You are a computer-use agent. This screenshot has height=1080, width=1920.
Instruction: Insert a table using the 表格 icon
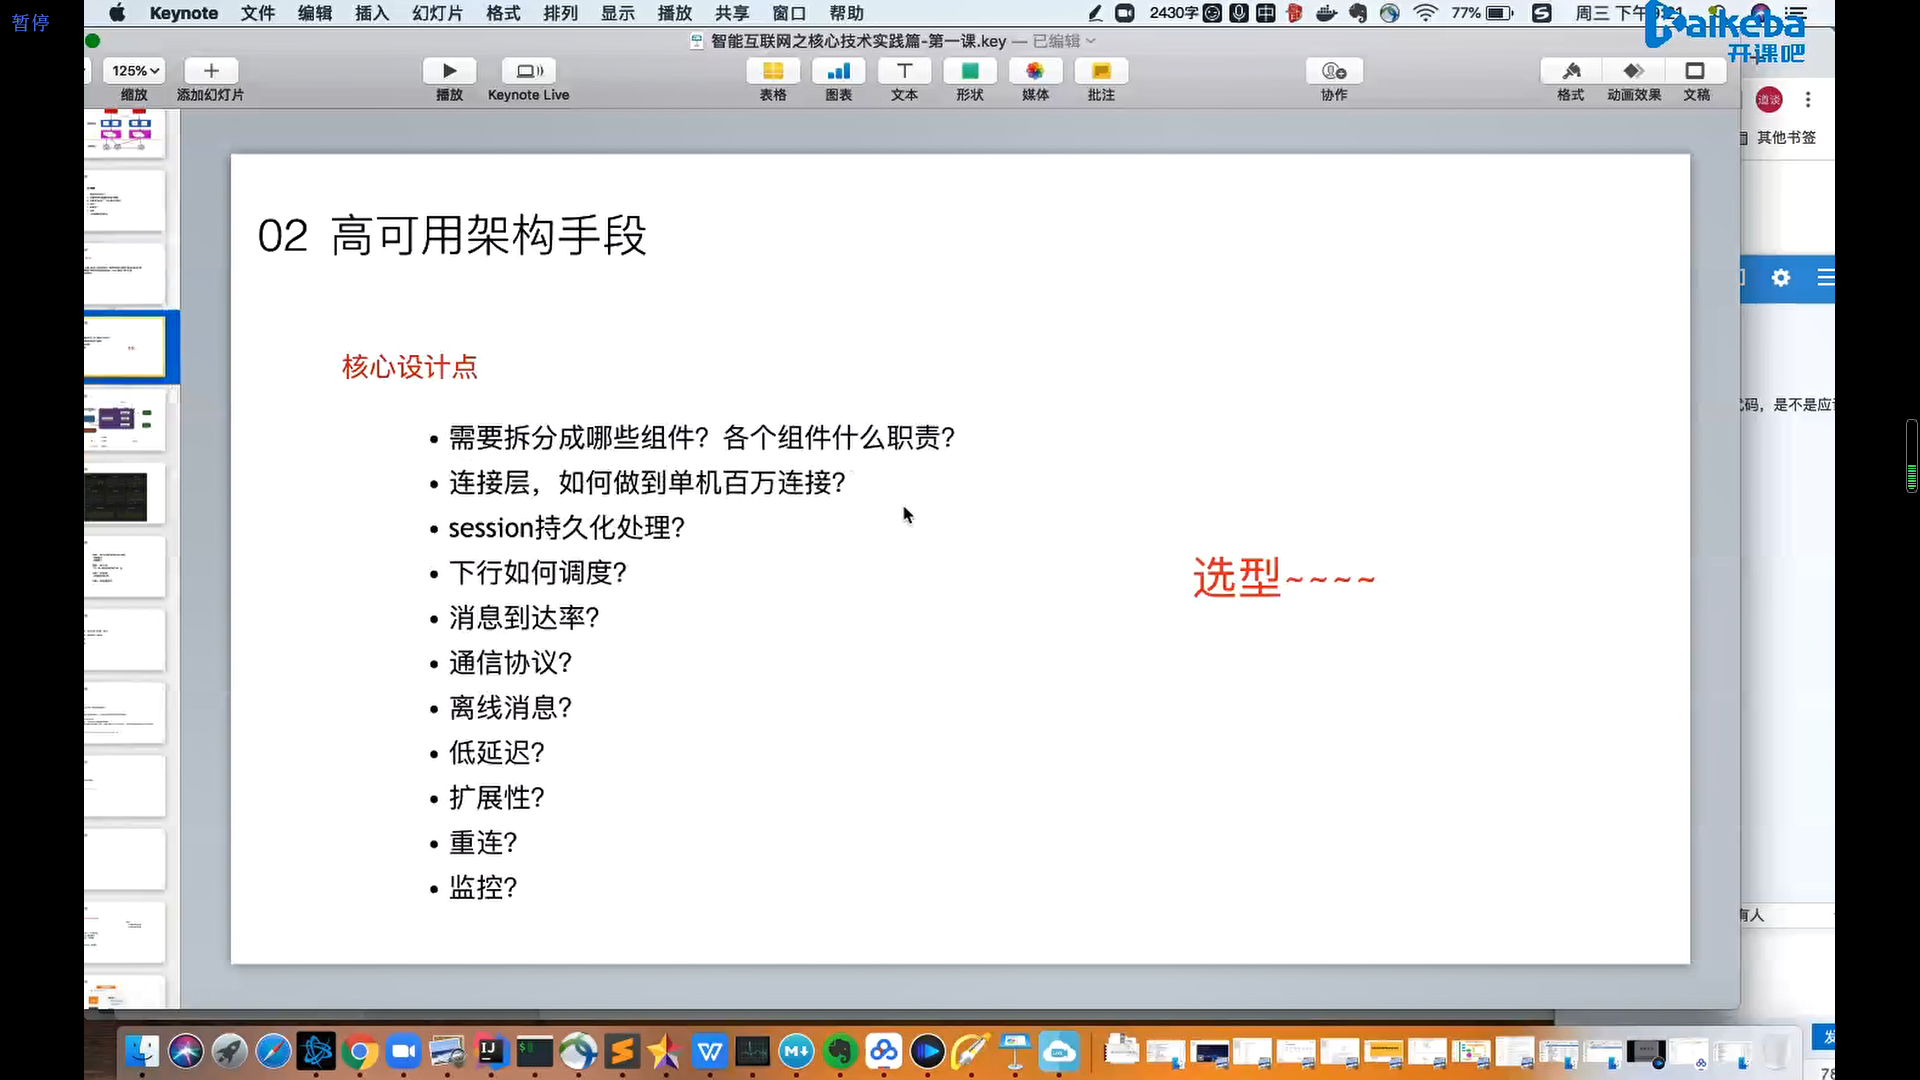772,71
